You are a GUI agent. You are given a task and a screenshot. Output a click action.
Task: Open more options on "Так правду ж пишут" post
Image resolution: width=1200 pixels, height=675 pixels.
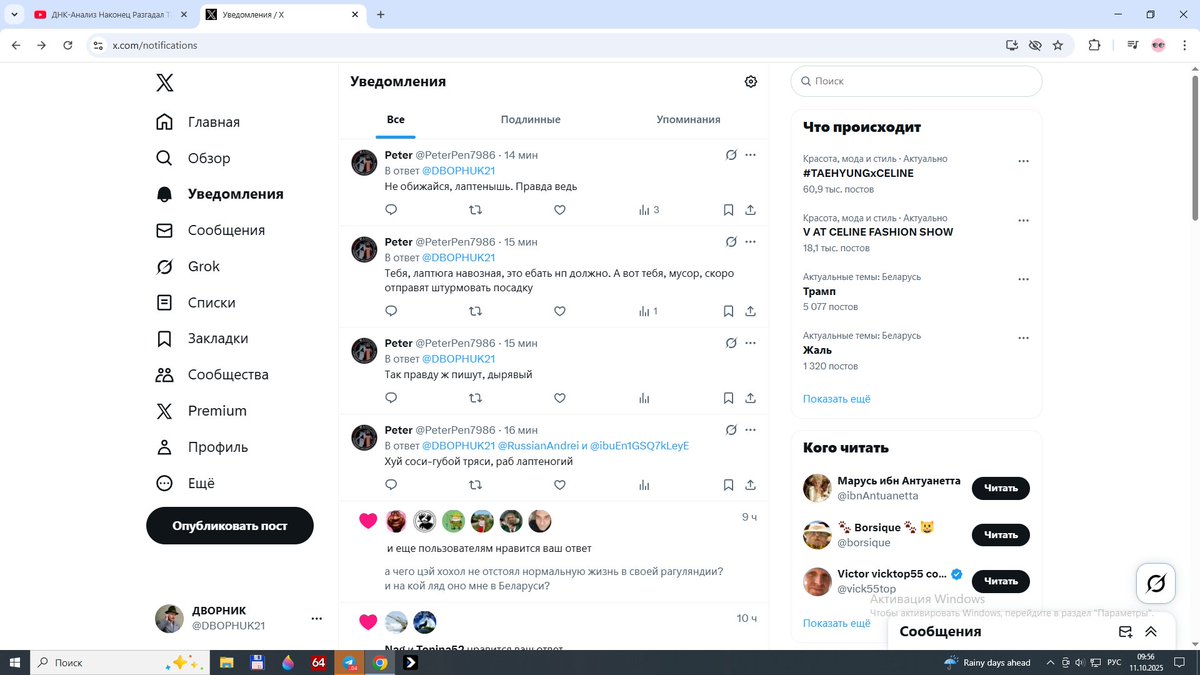coord(750,343)
